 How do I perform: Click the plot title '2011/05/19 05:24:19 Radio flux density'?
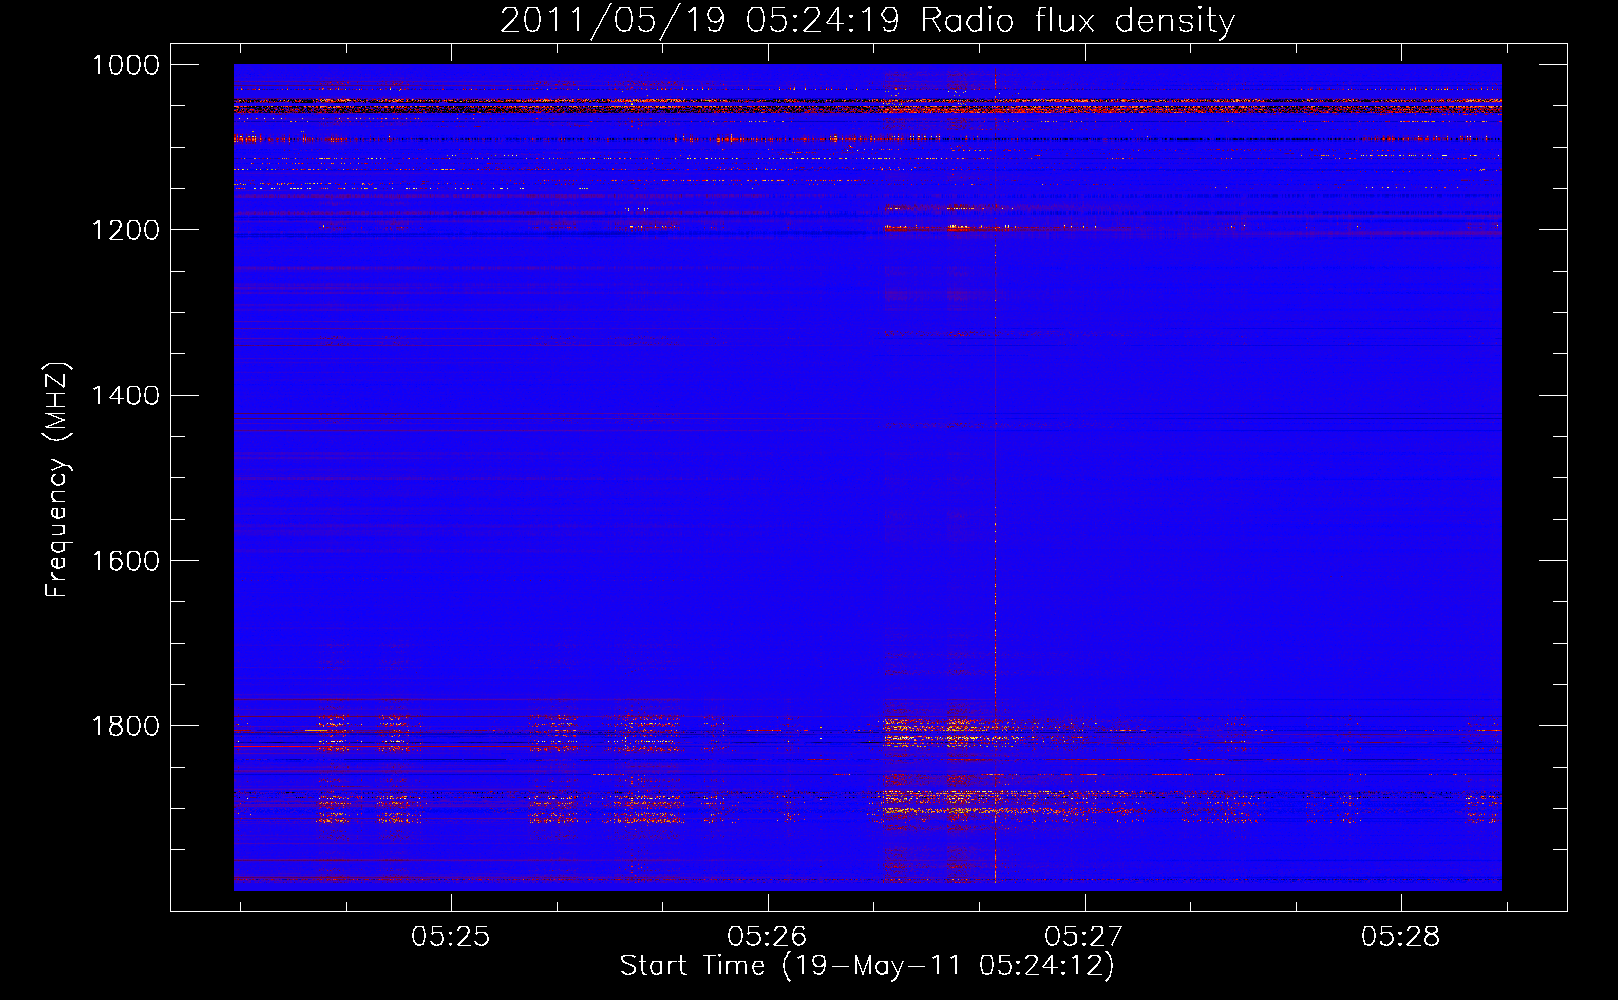tap(867, 20)
